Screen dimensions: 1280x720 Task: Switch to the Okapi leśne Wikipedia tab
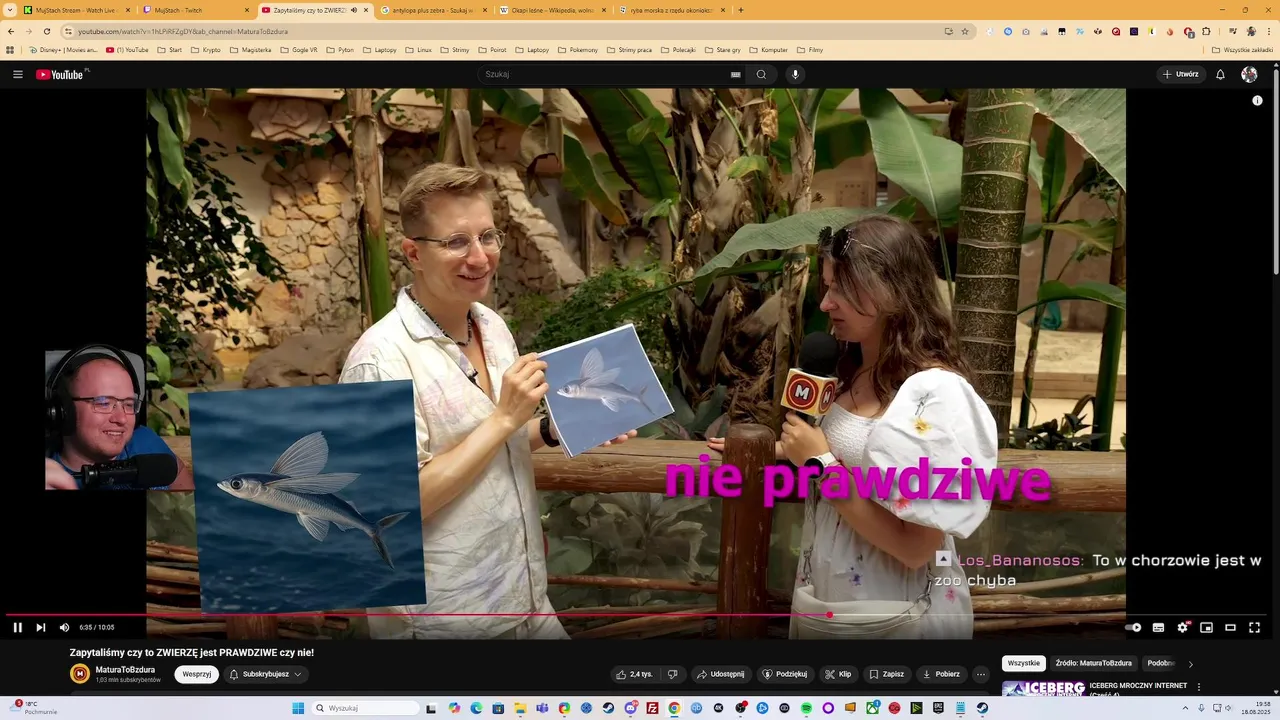tap(551, 10)
